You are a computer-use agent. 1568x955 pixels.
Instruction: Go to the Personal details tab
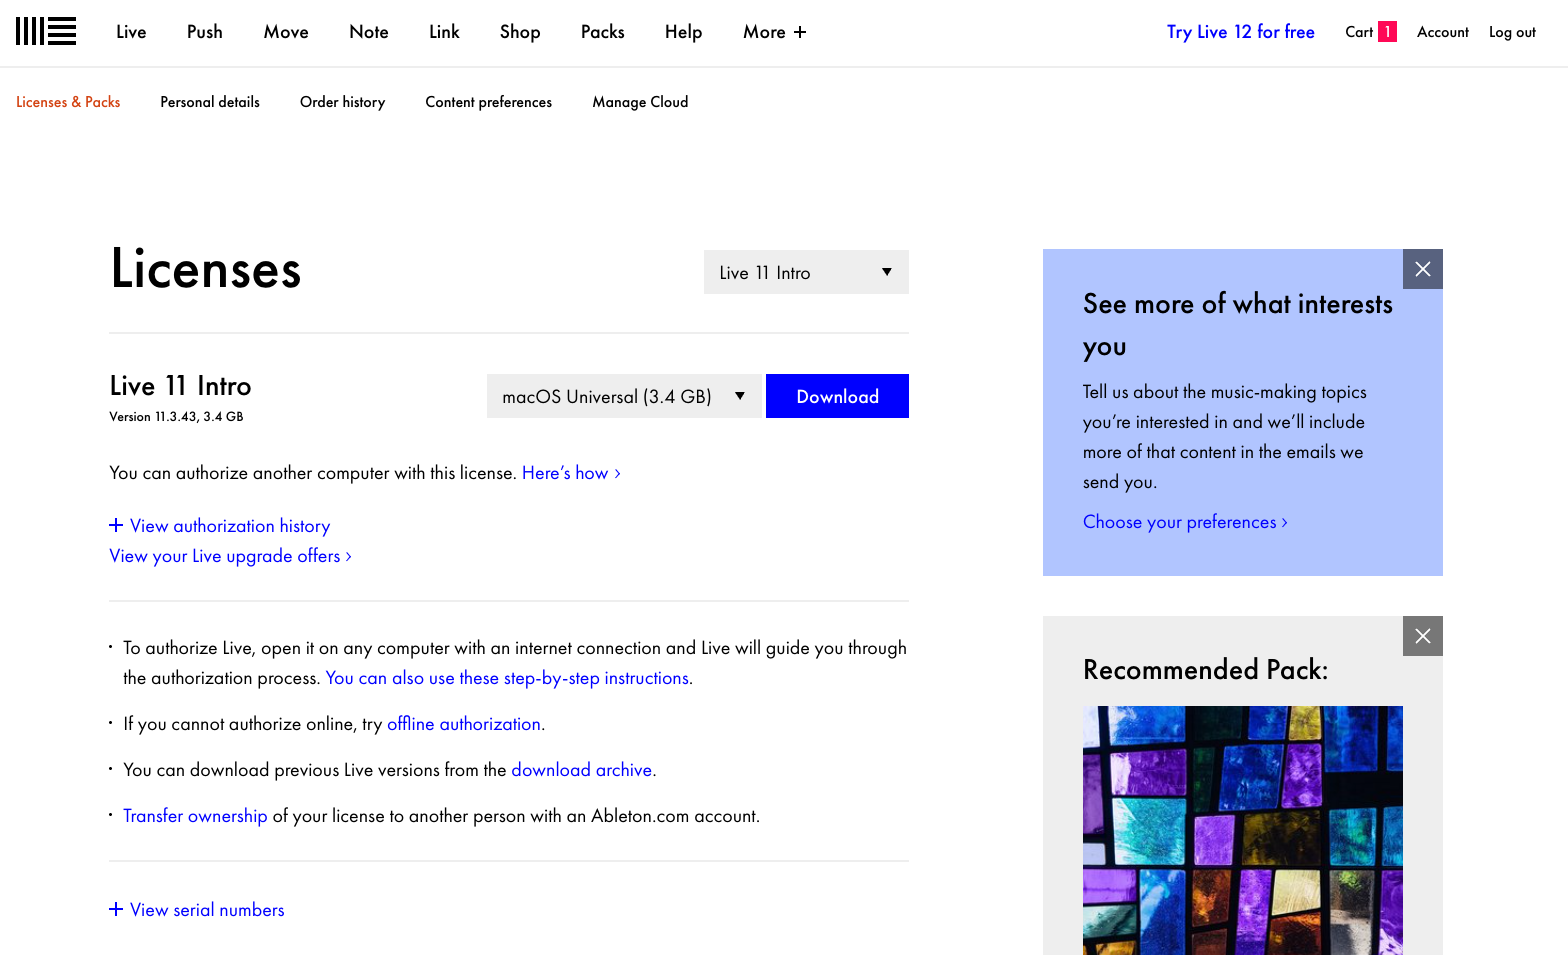click(x=209, y=102)
